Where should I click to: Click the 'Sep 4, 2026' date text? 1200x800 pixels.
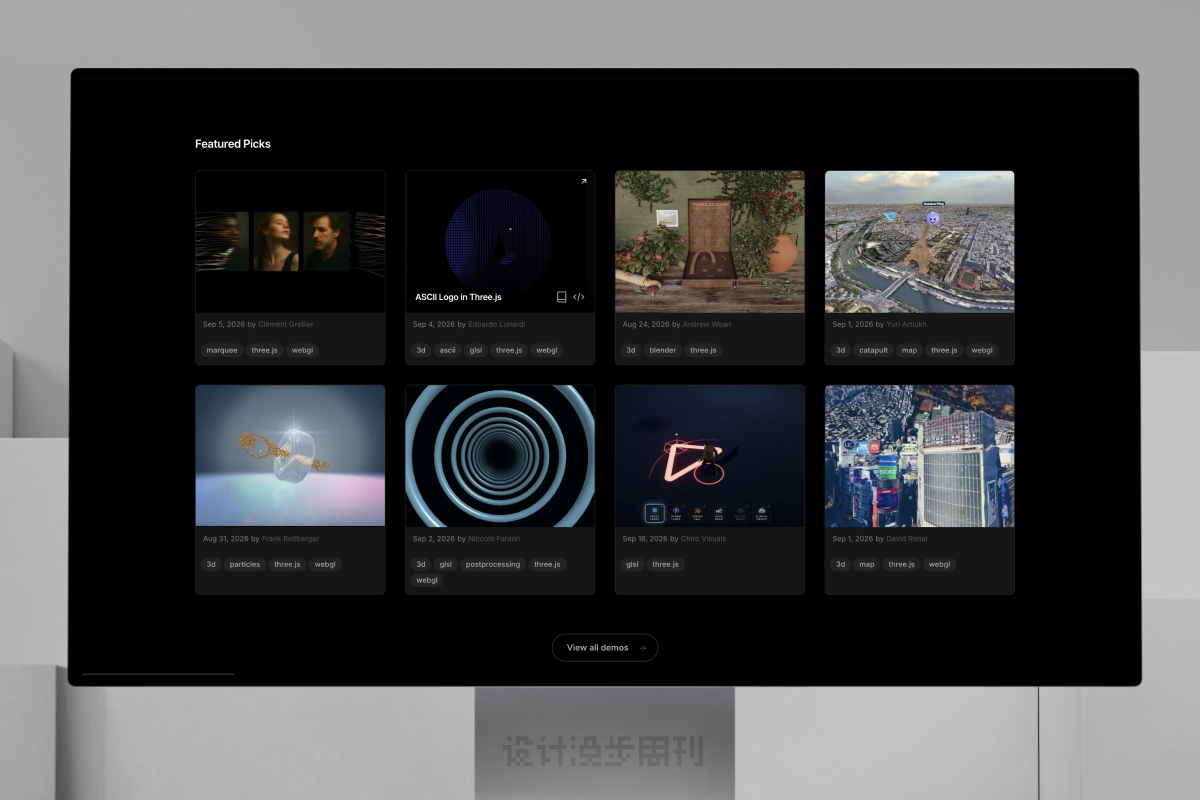pyautogui.click(x=434, y=324)
